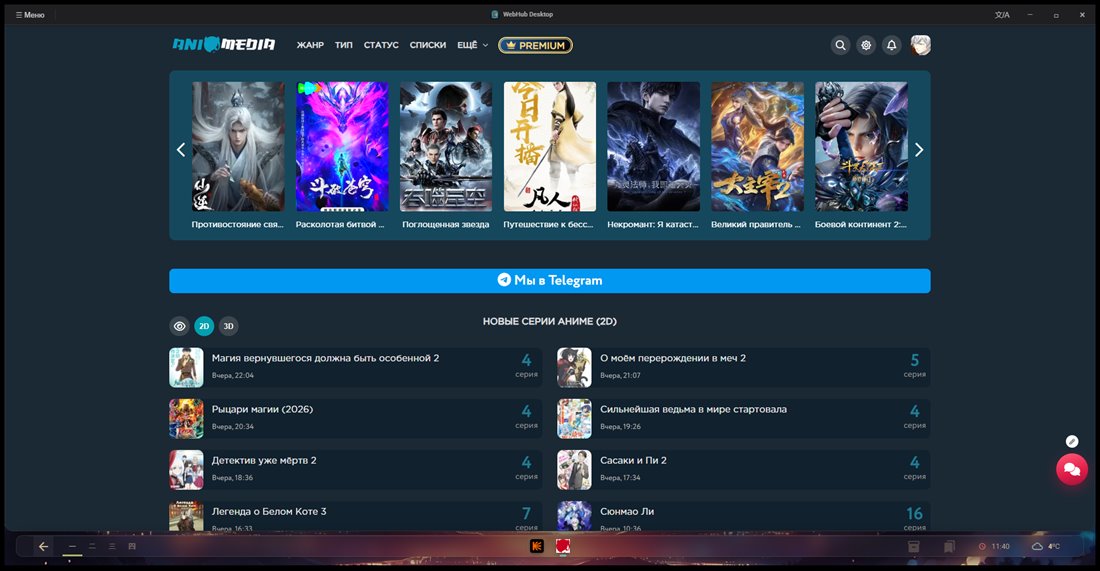The height and width of the screenshot is (571, 1100).
Task: Click thumbnail of Рыцари магии (2026)
Action: click(187, 419)
